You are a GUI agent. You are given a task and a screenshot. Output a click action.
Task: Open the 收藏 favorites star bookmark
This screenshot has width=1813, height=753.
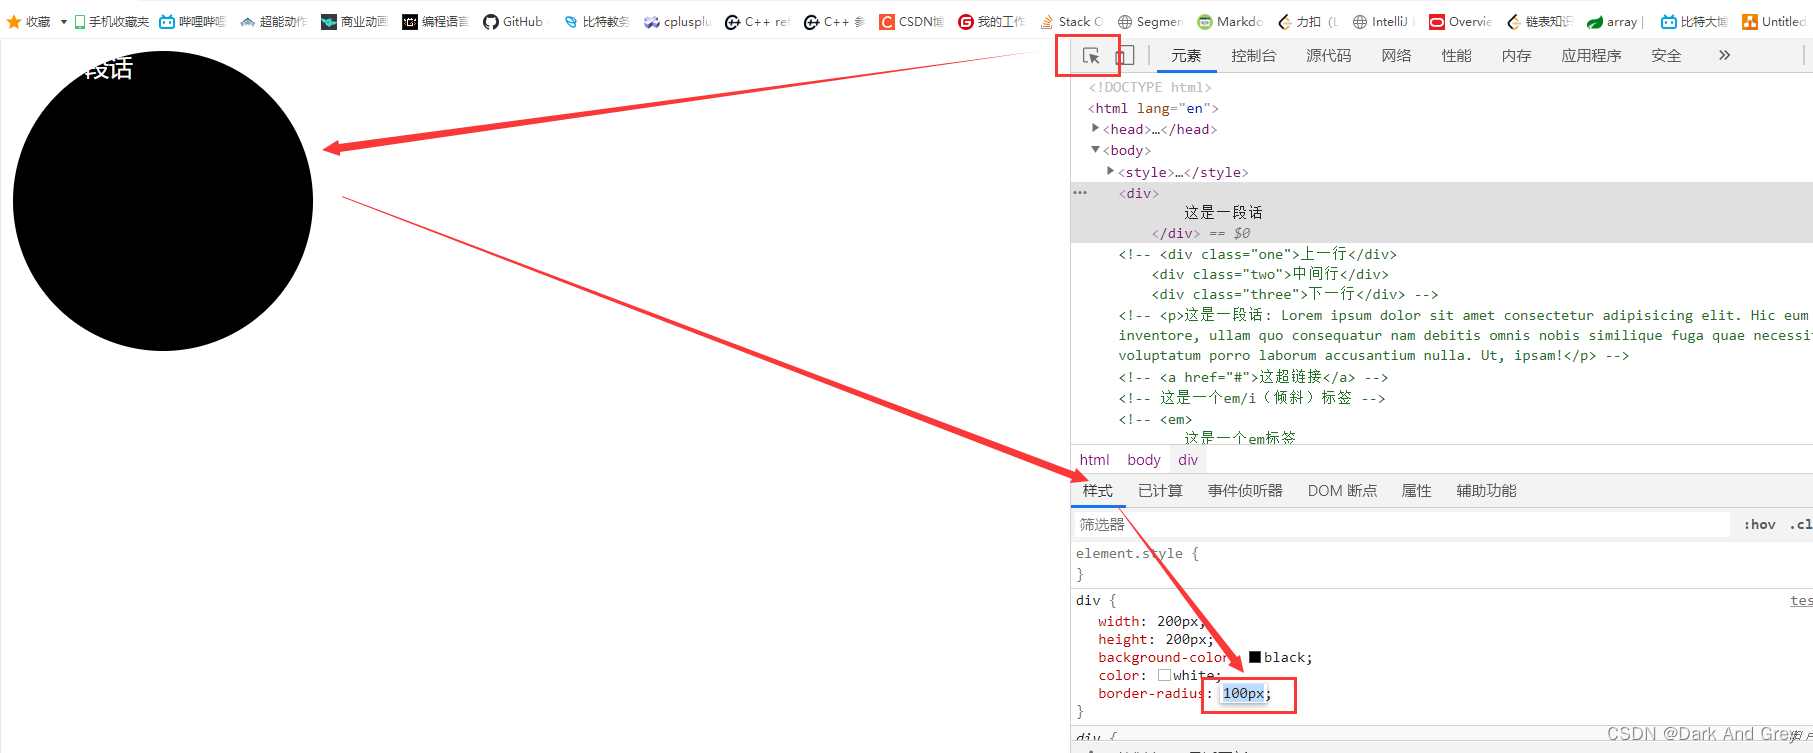pyautogui.click(x=29, y=21)
